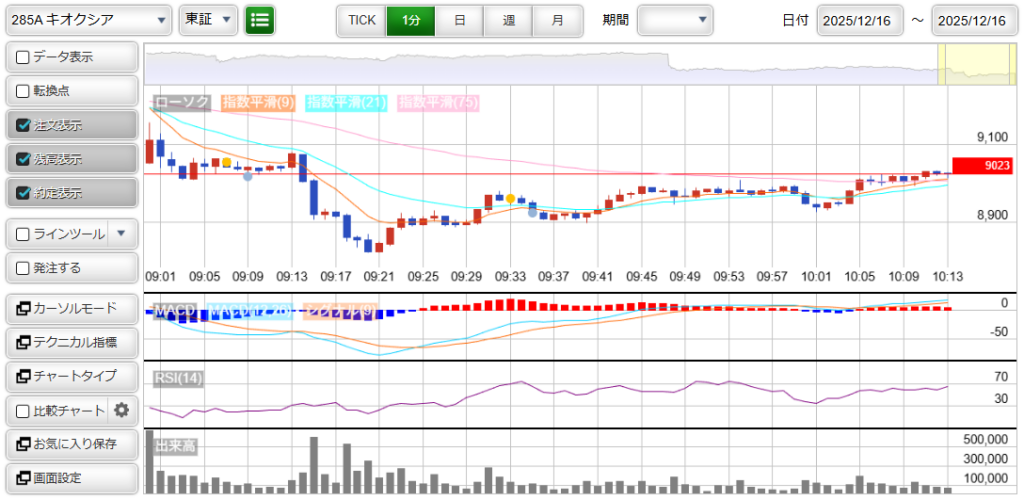Open the テクニカル指標 panel
Screen dimensions: 1024x500
pos(70,342)
